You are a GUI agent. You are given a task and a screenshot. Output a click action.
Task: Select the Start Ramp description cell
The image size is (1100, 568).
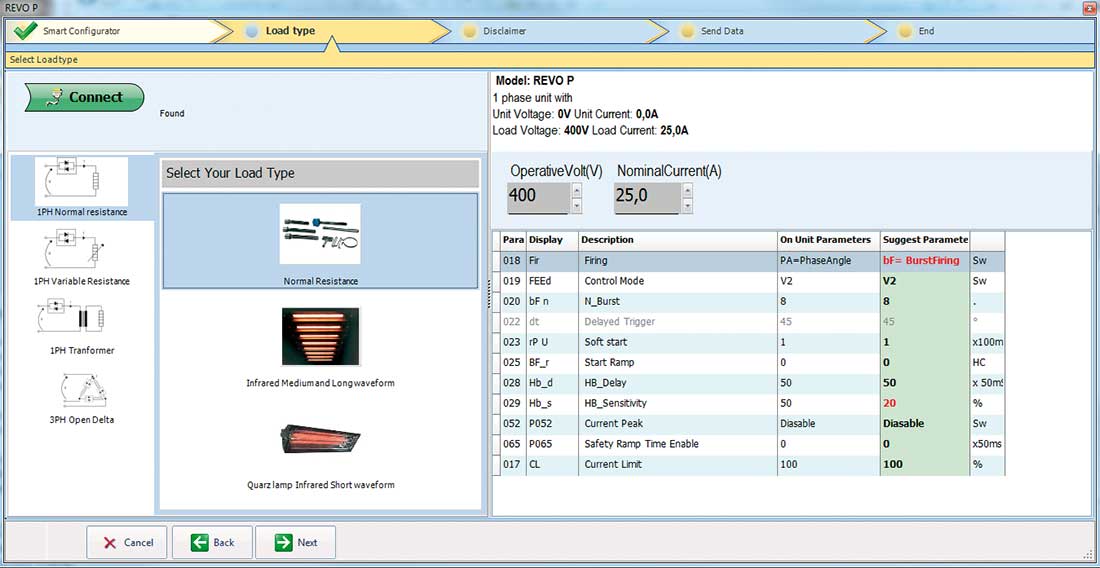(678, 363)
